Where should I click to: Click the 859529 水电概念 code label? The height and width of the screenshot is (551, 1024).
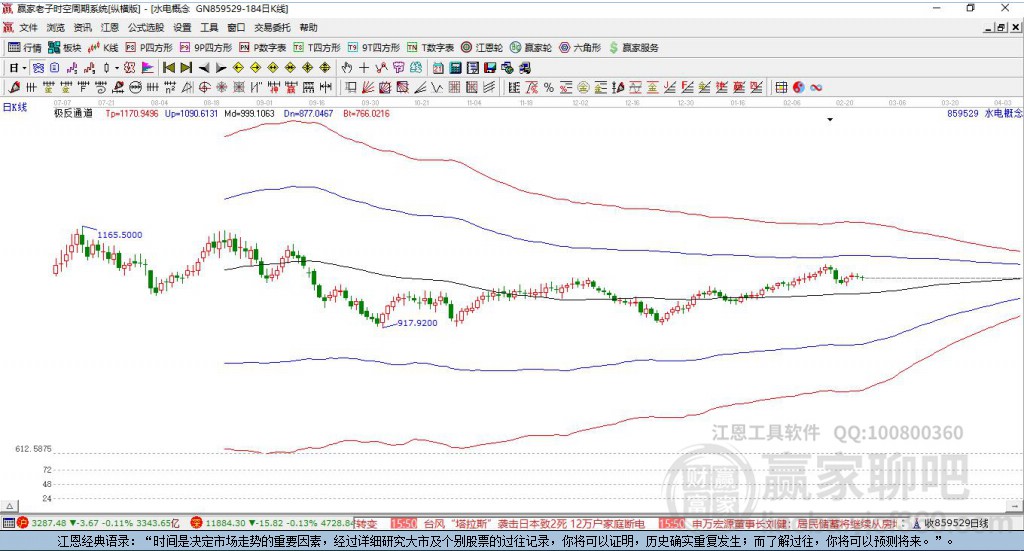pyautogui.click(x=984, y=114)
